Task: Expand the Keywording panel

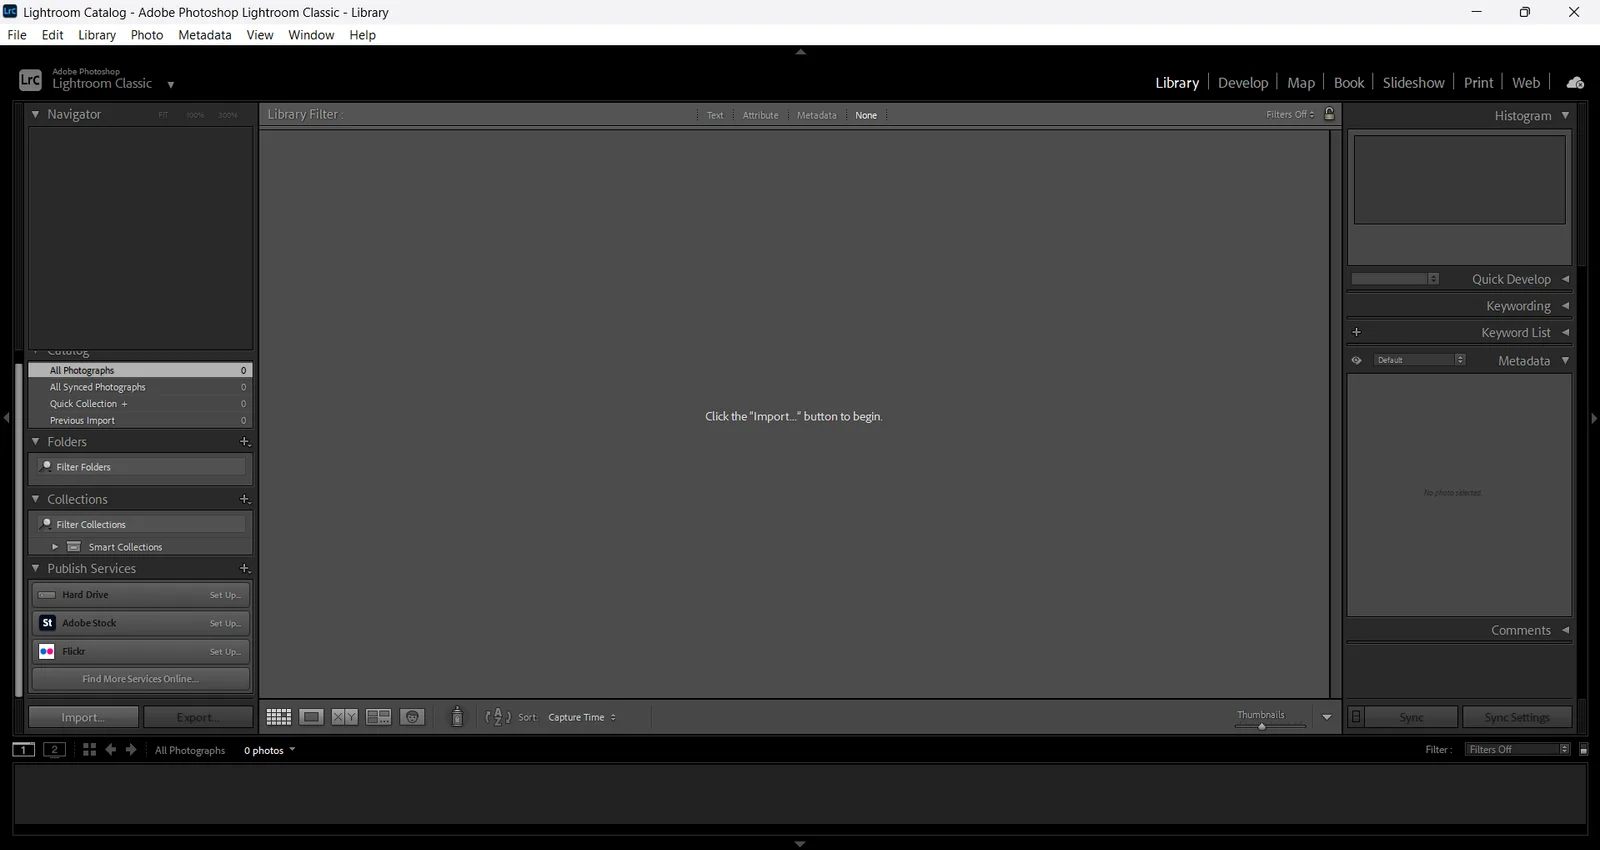Action: (x=1565, y=306)
